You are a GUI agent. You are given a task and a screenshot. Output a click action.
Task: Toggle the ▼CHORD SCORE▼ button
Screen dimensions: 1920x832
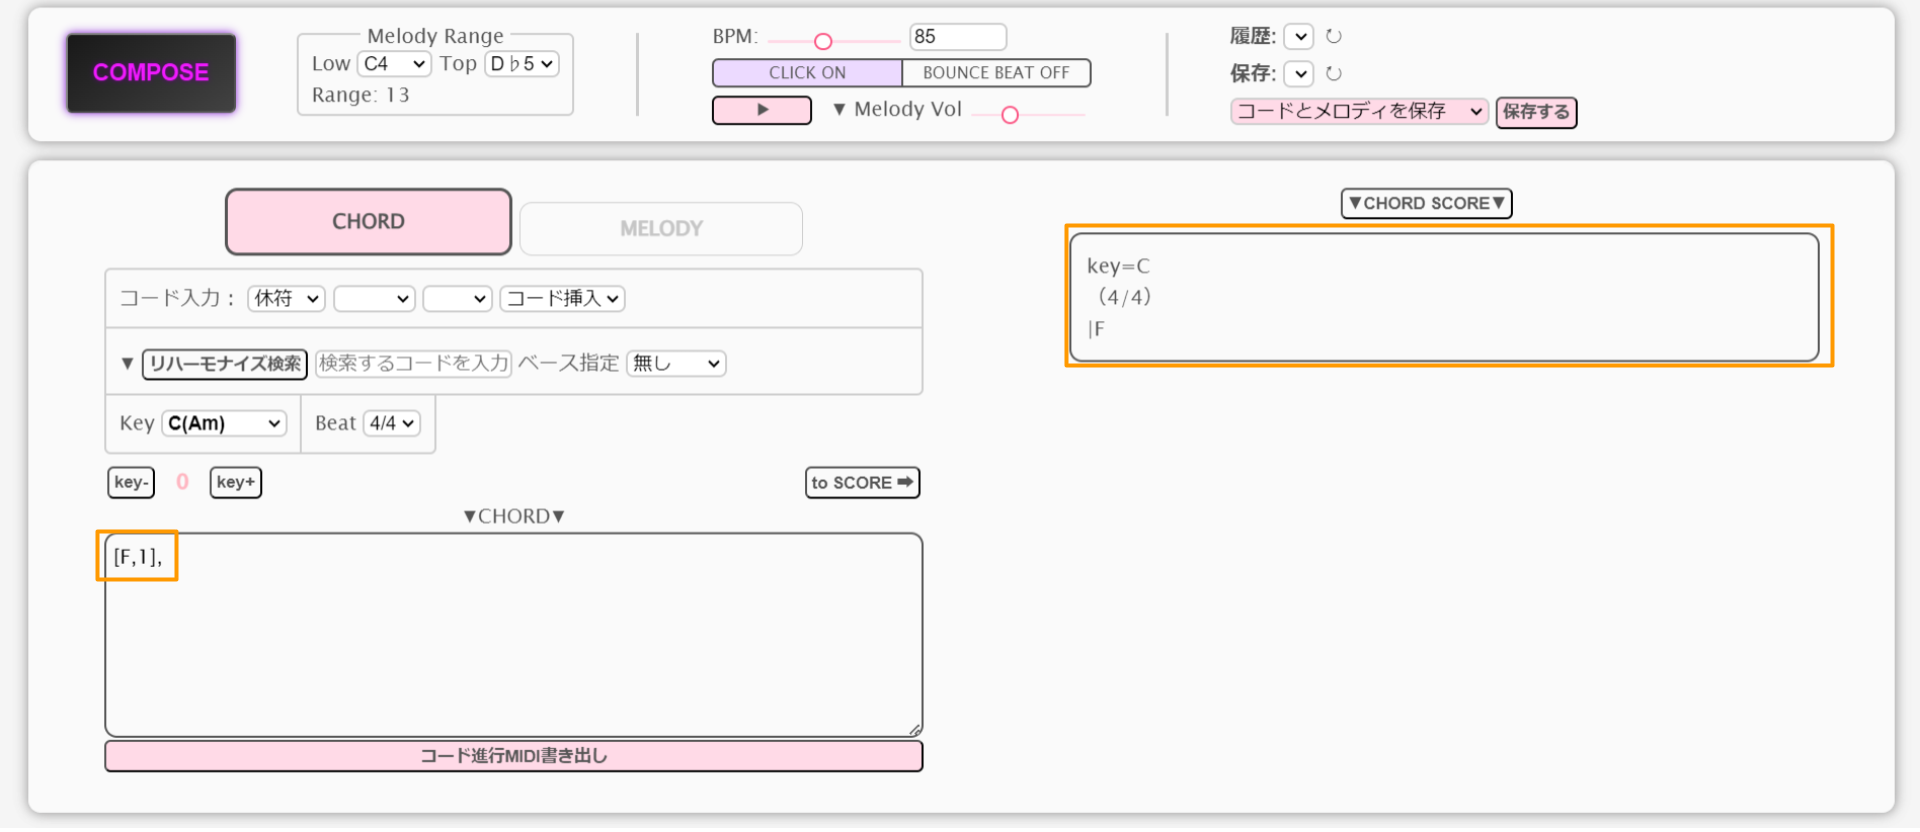pos(1426,204)
